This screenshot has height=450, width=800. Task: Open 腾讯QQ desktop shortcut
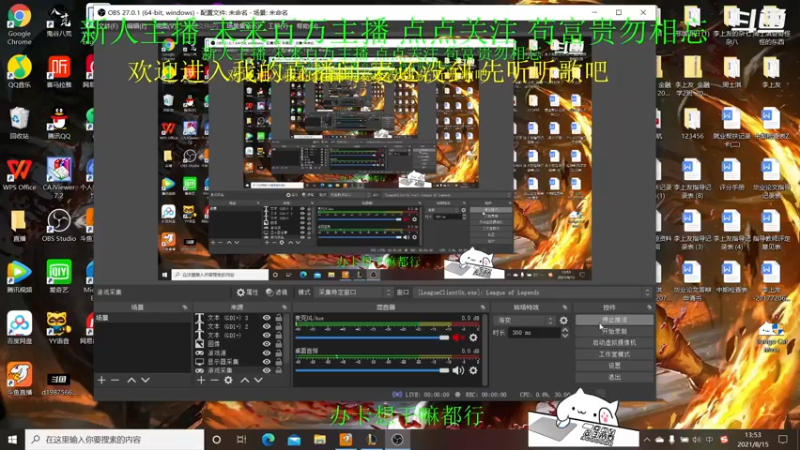(x=59, y=123)
